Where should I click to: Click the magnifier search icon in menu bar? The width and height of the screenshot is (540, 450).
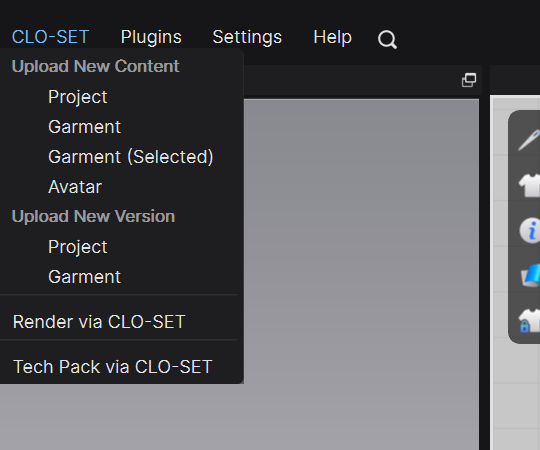(387, 40)
